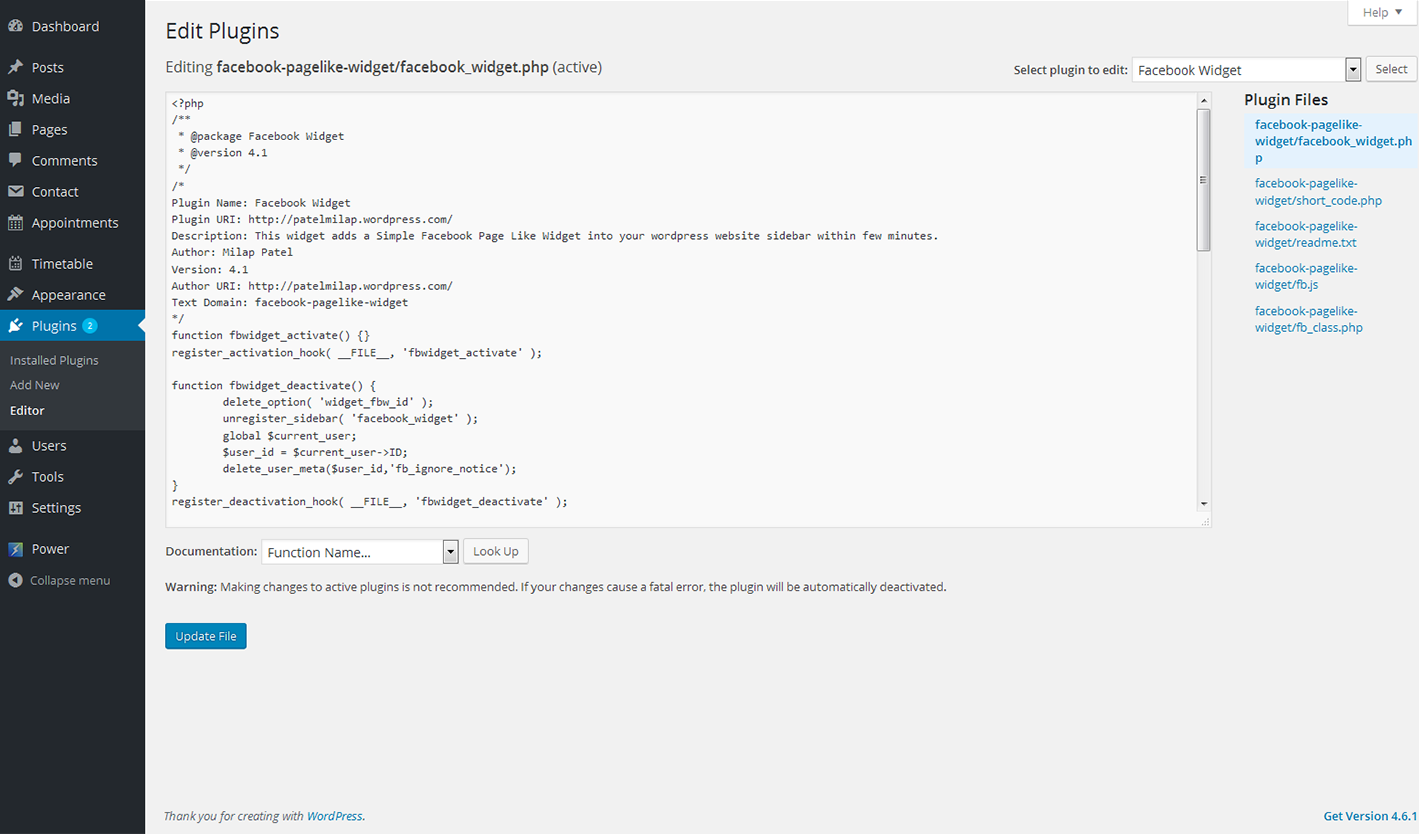This screenshot has height=834, width=1419.
Task: Open the Select plugin to edit dropdown
Action: click(1246, 70)
